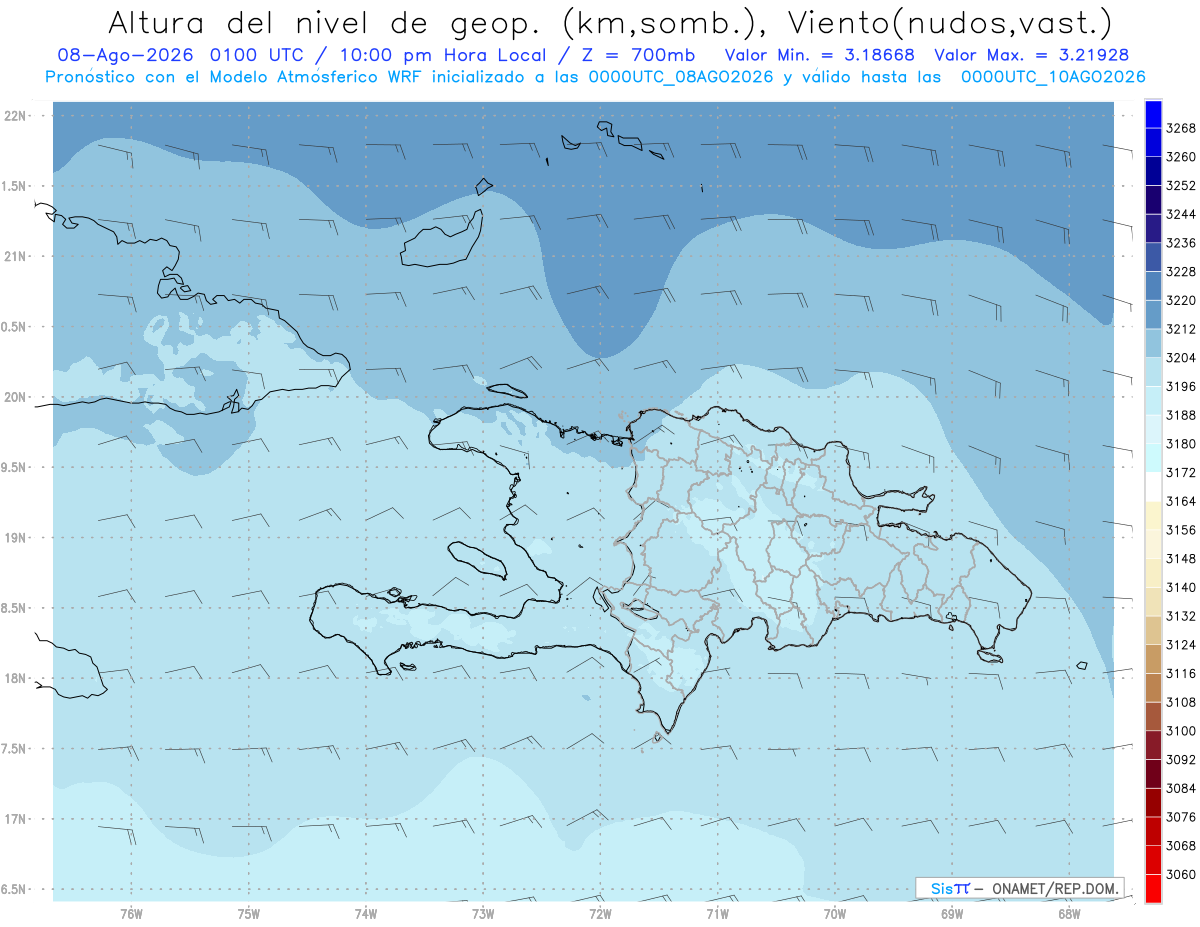
Task: Click the "3204" colorbar value
Action: pos(1181,358)
